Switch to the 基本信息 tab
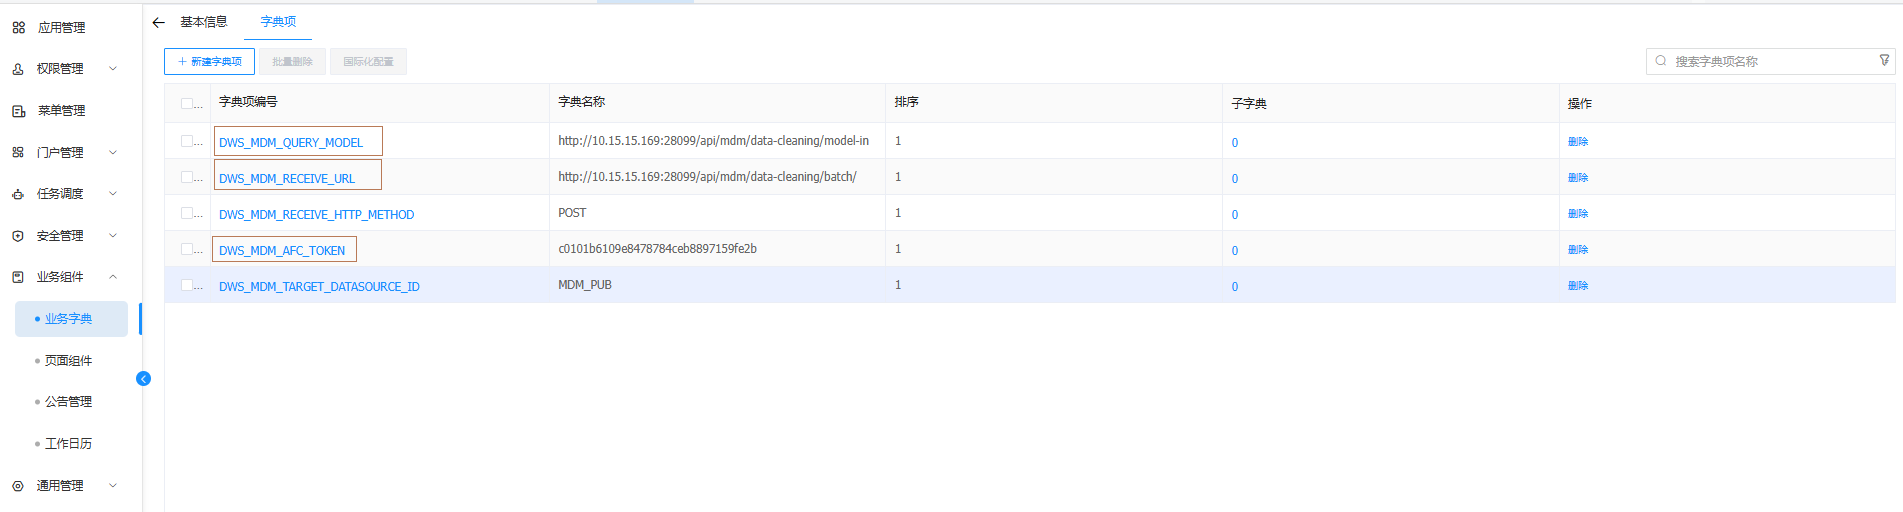 pyautogui.click(x=203, y=22)
